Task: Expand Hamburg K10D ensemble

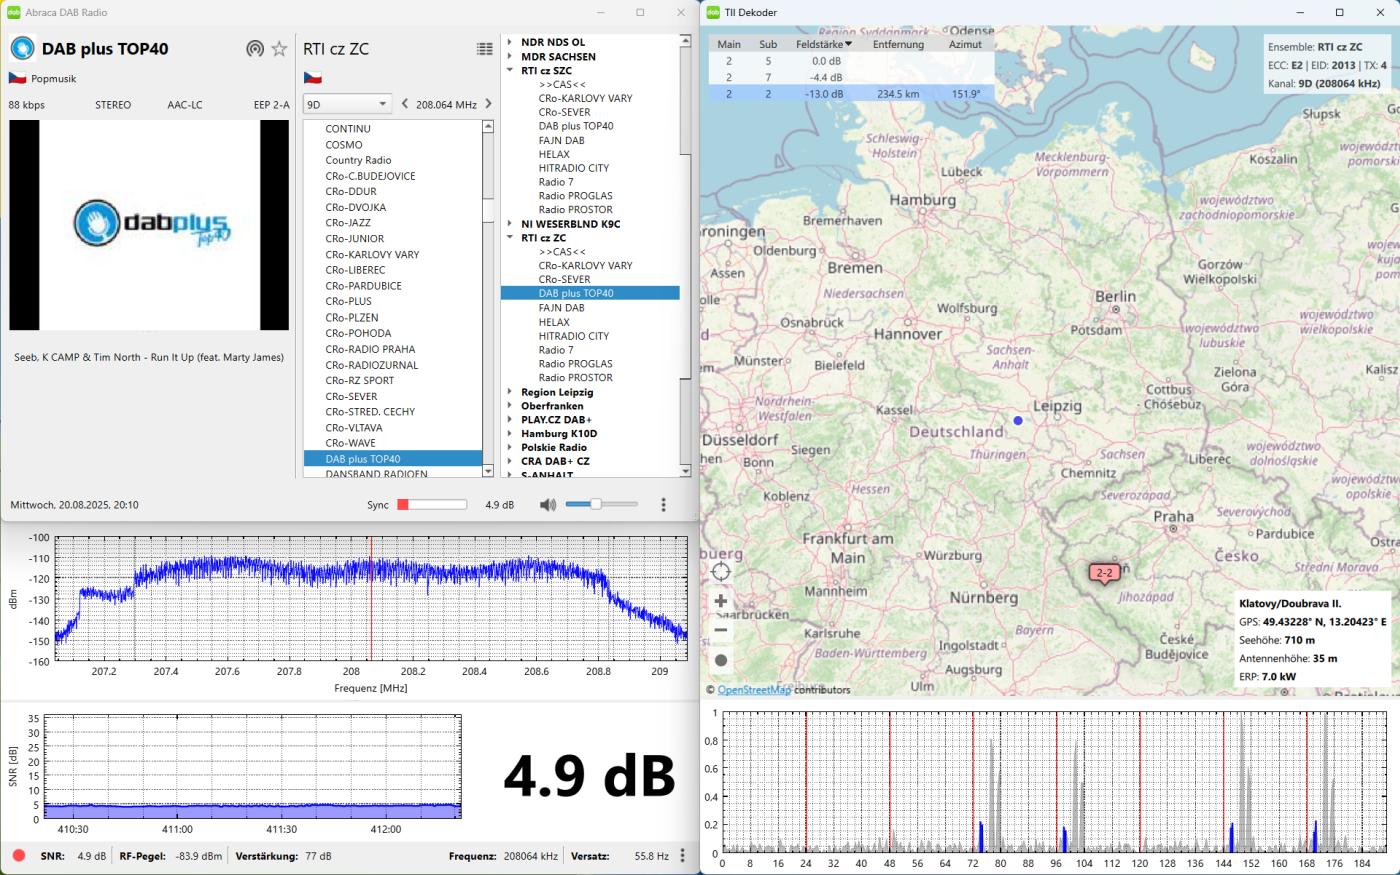Action: [x=509, y=434]
